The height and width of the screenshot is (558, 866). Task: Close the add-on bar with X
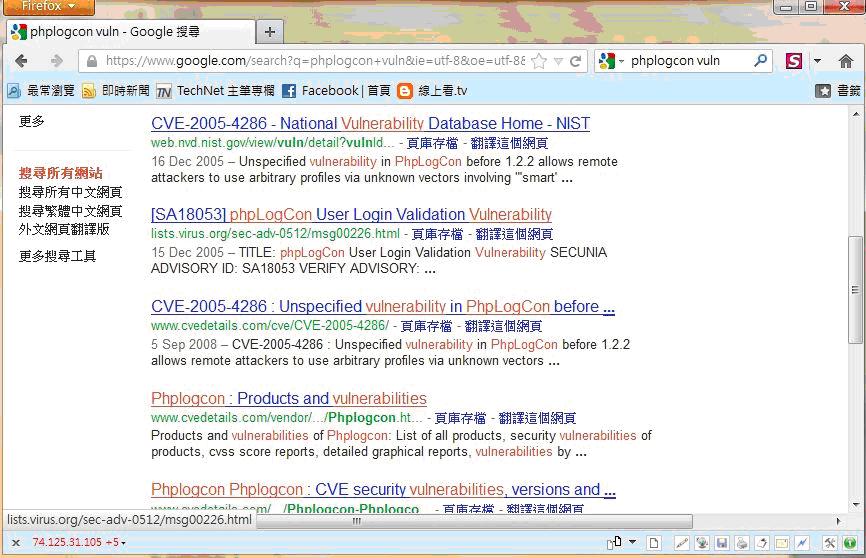pos(16,543)
